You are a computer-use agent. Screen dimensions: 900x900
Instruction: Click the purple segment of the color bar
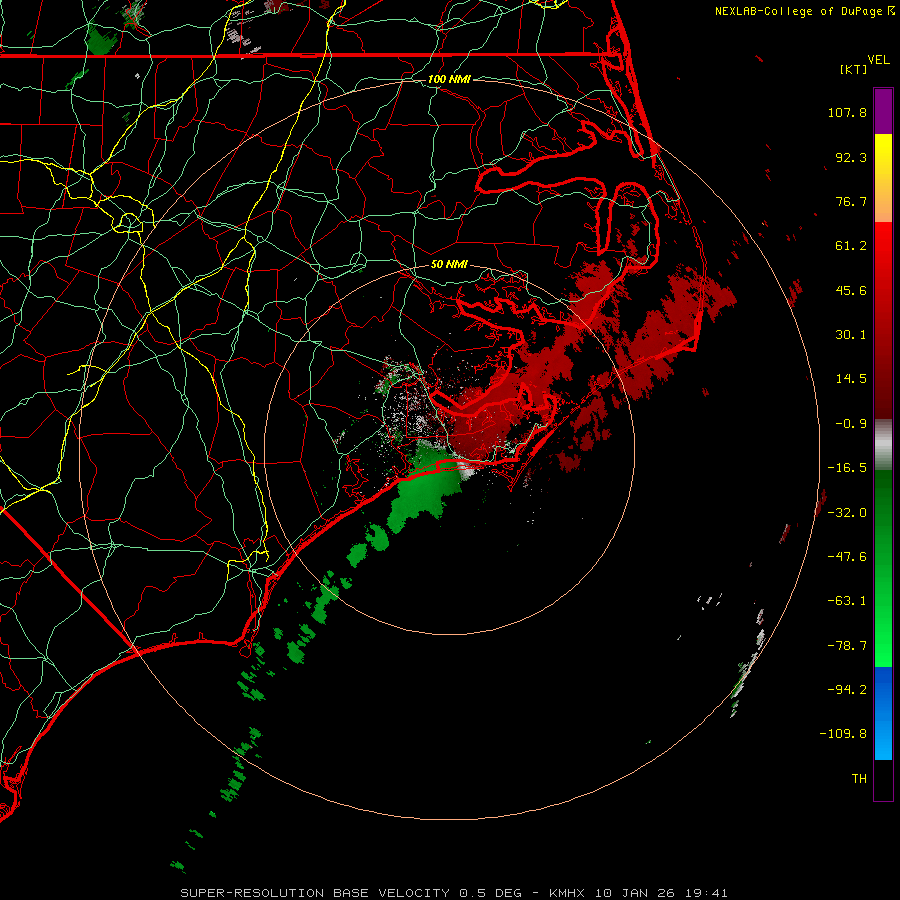tap(883, 112)
